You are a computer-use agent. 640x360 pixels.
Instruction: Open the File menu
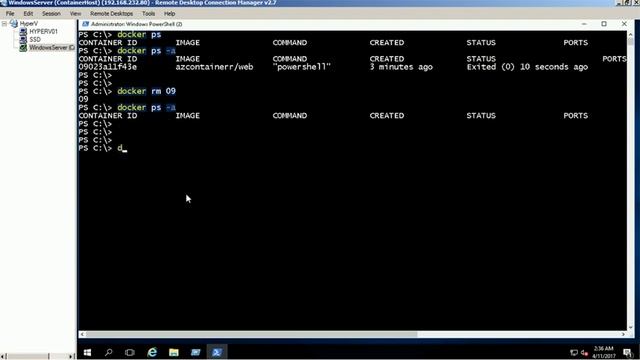click(10, 13)
